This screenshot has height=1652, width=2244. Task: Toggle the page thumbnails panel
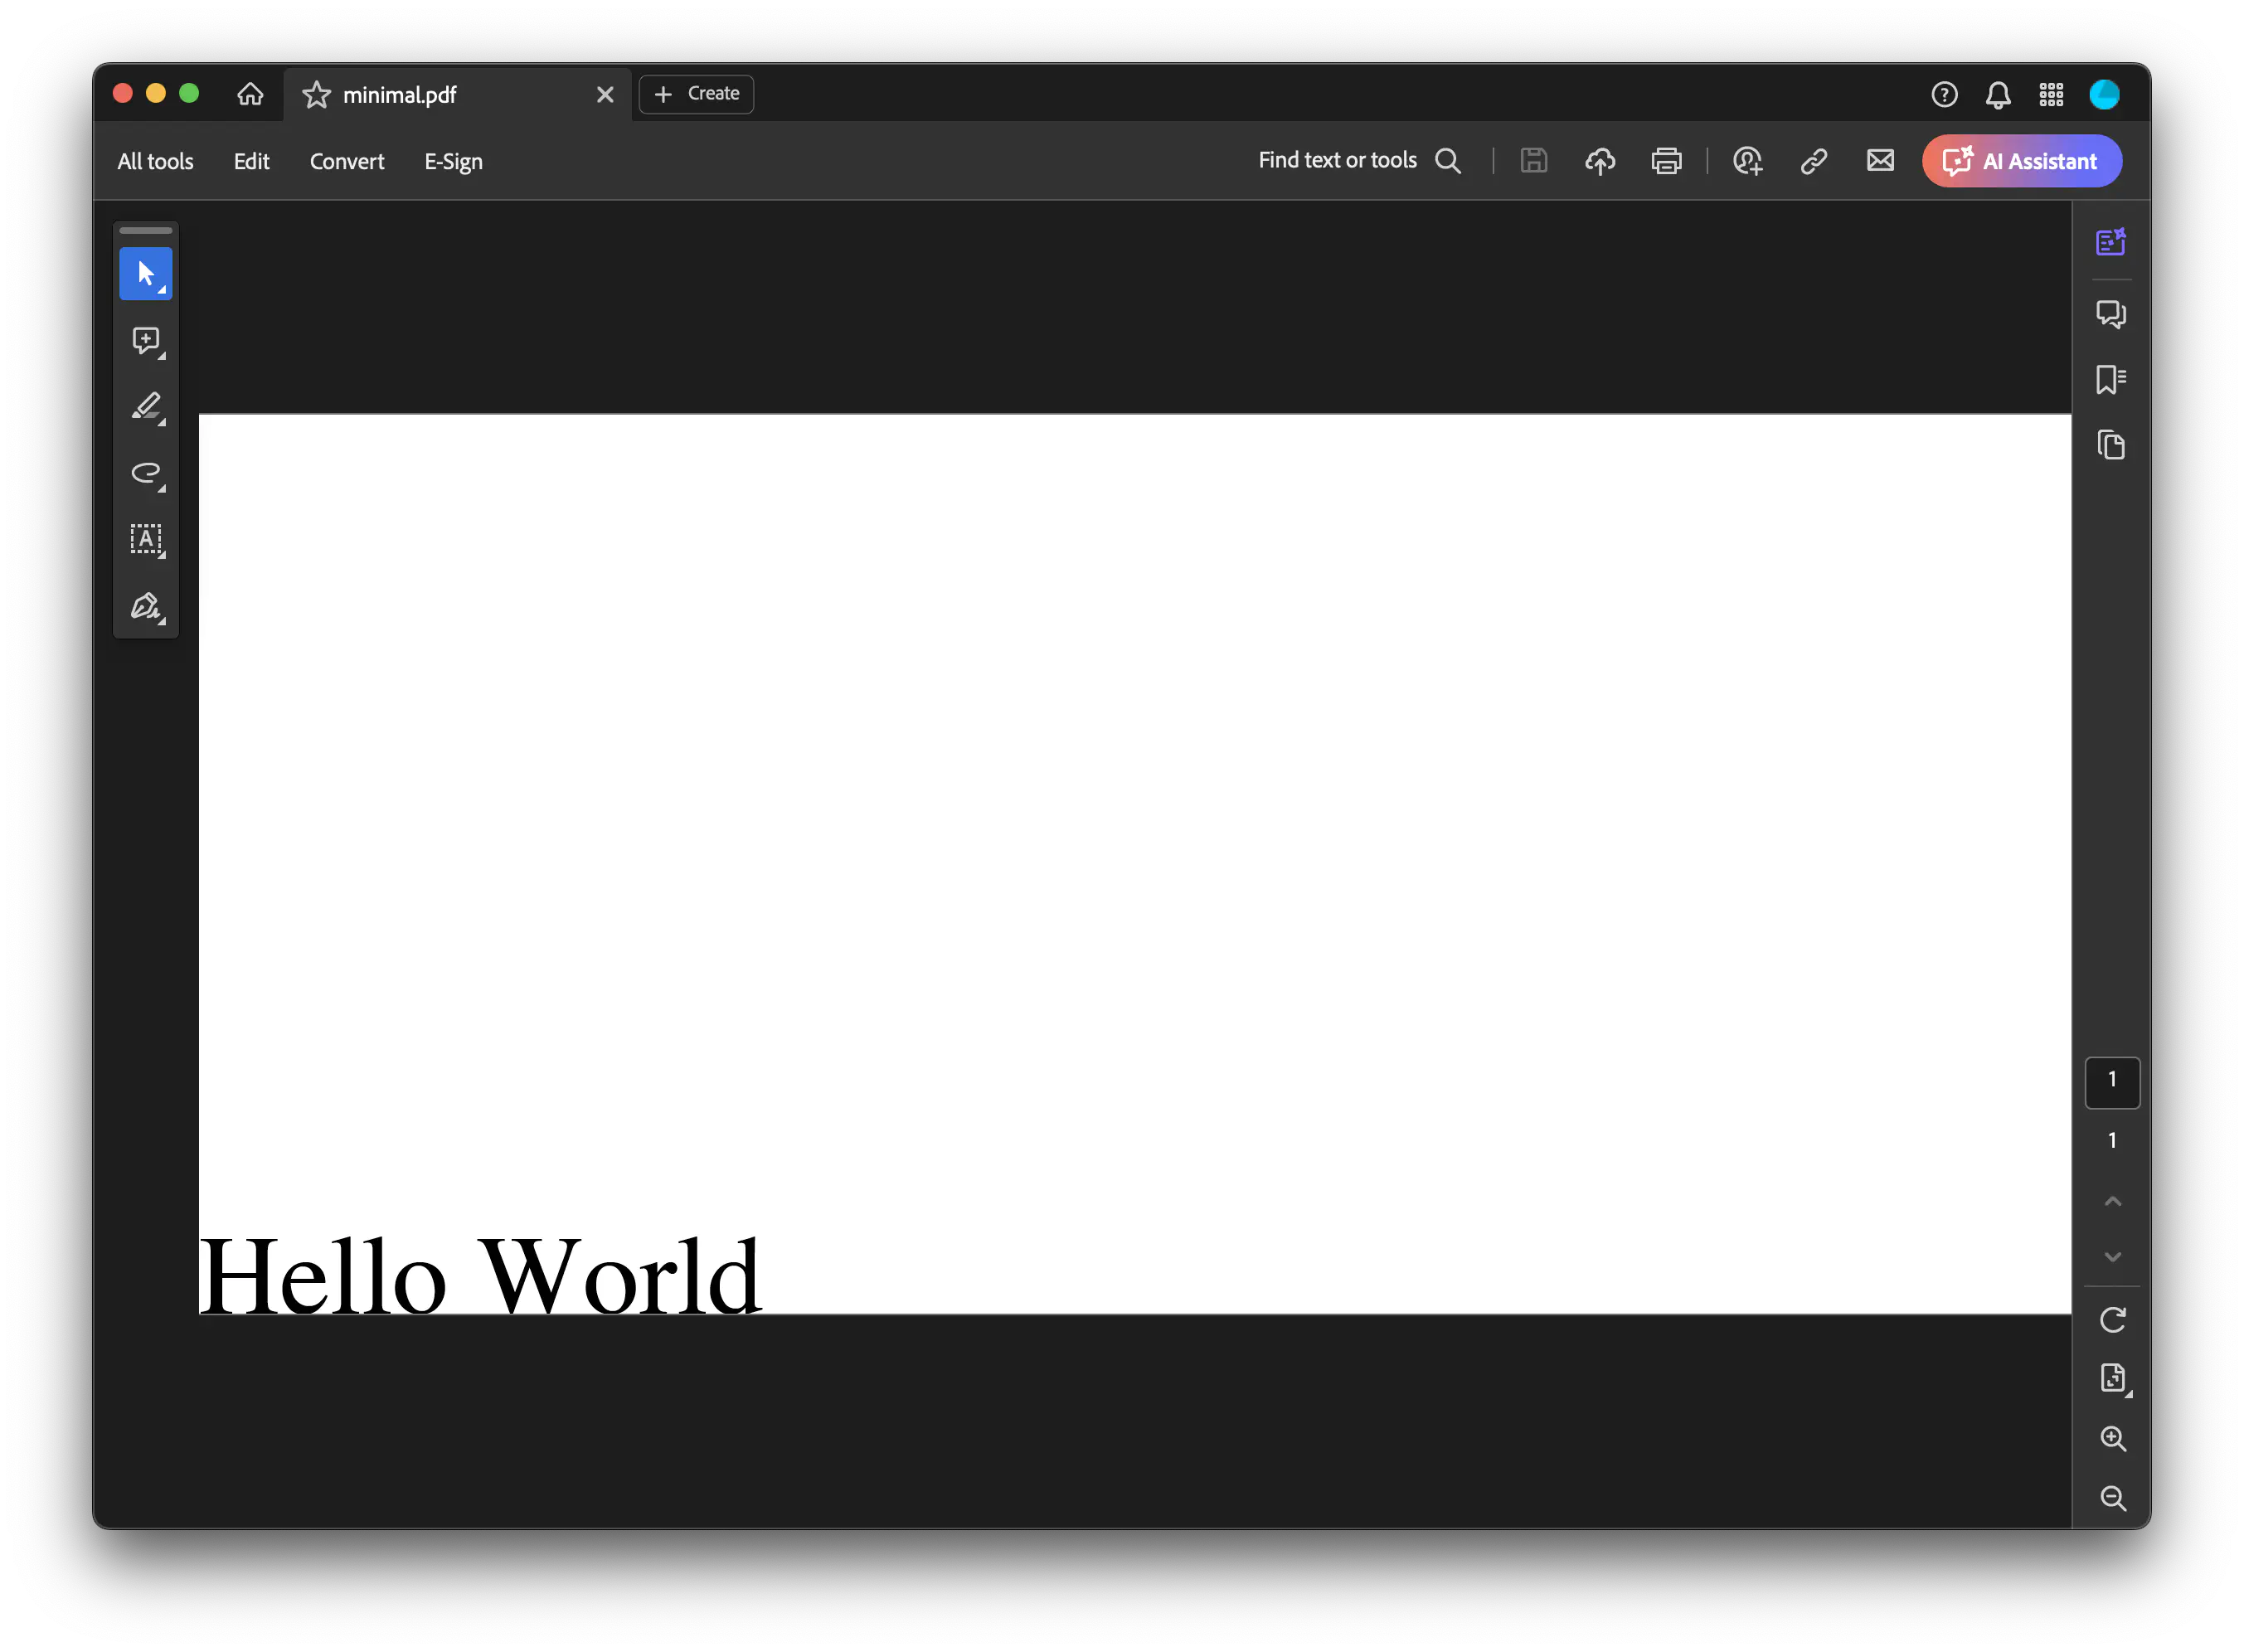[2112, 444]
